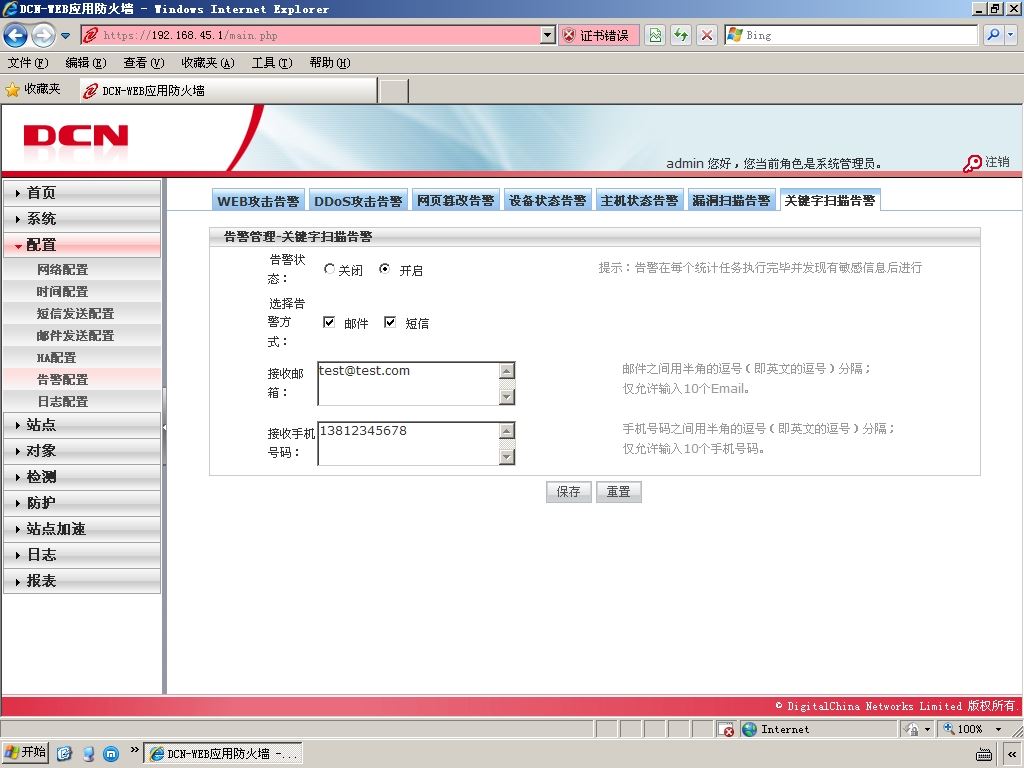Switch to 网页篡改告警 tab
This screenshot has height=768, width=1024.
[455, 200]
